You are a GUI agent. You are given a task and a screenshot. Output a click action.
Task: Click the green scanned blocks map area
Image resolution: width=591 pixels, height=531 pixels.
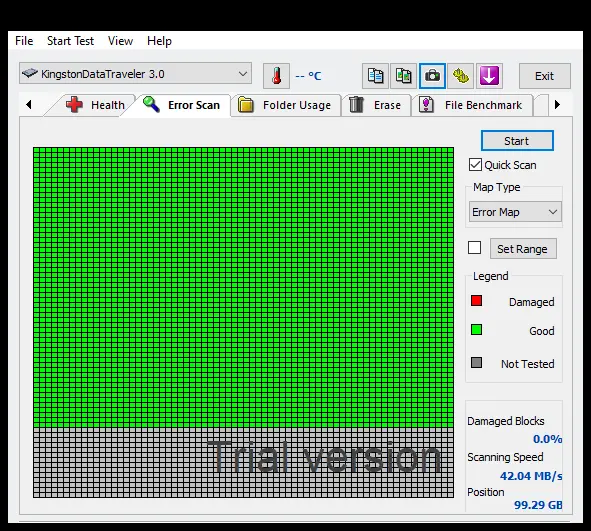point(243,287)
